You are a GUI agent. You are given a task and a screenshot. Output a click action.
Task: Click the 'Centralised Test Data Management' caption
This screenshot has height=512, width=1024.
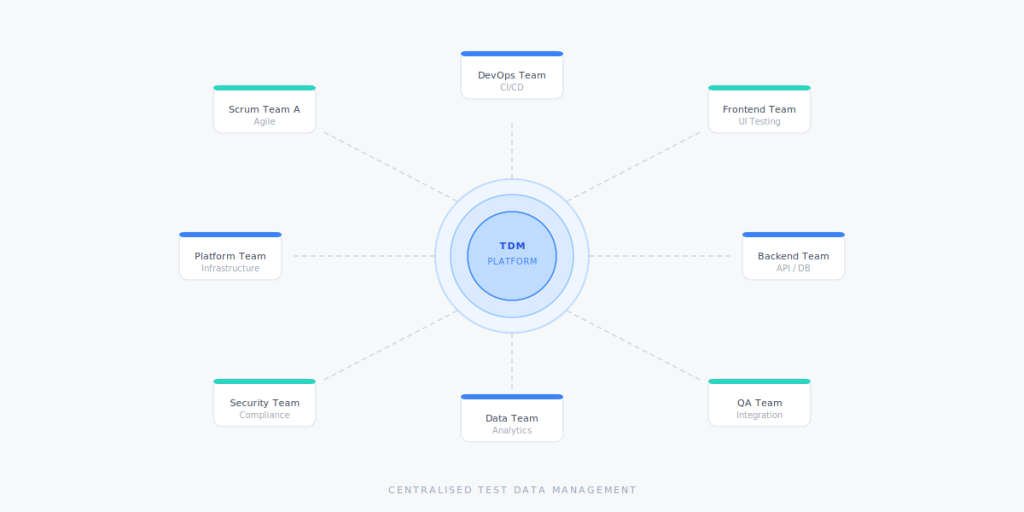point(512,490)
